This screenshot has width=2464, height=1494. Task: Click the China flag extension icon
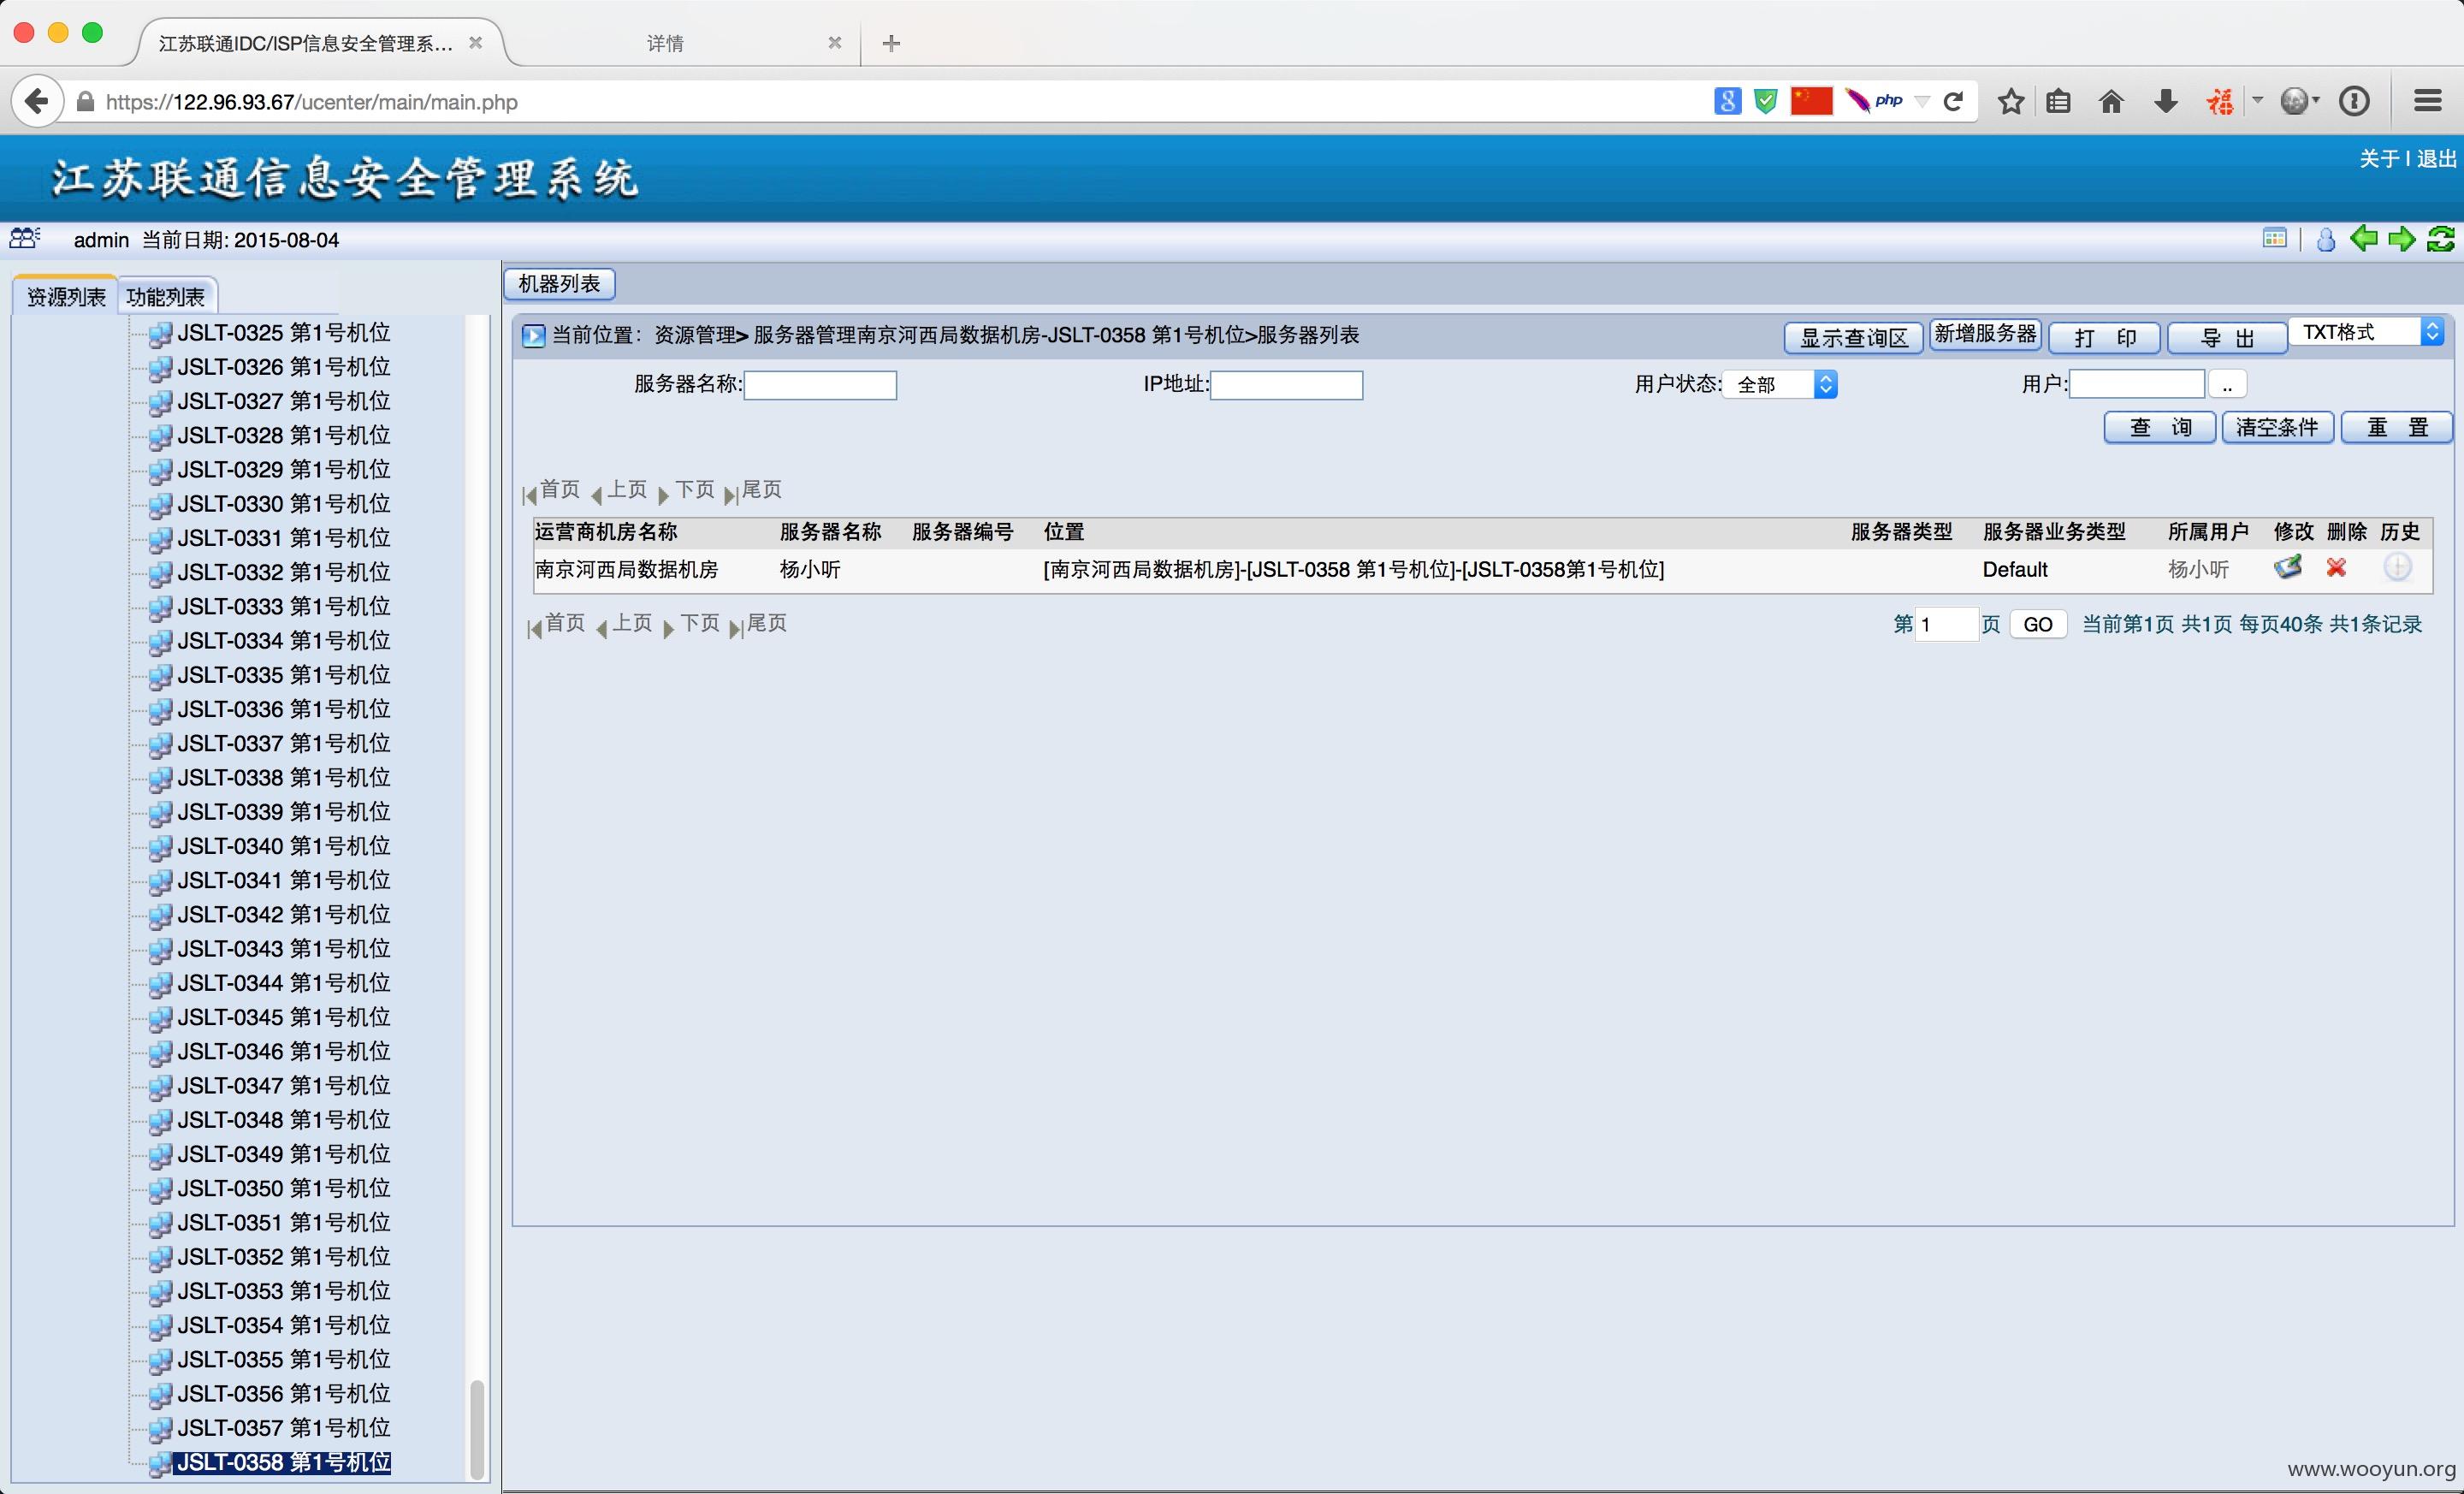click(x=1811, y=101)
